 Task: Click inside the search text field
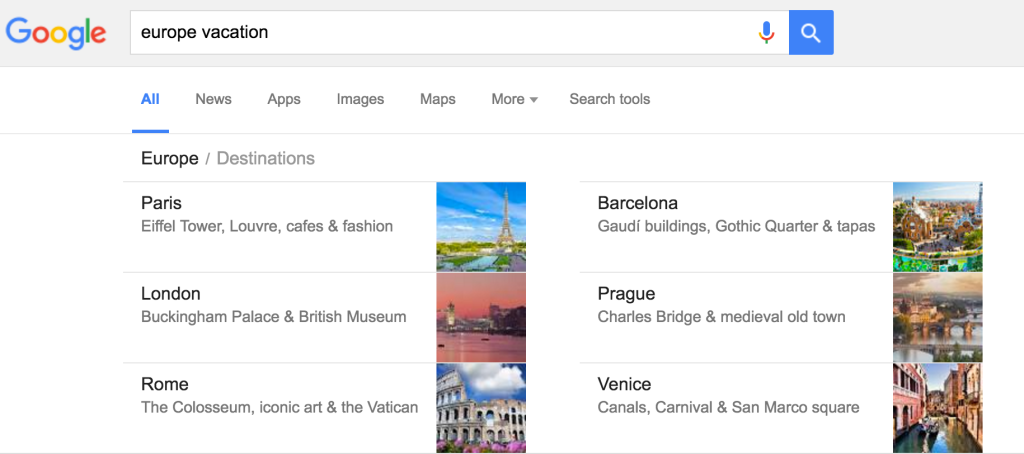pos(440,33)
